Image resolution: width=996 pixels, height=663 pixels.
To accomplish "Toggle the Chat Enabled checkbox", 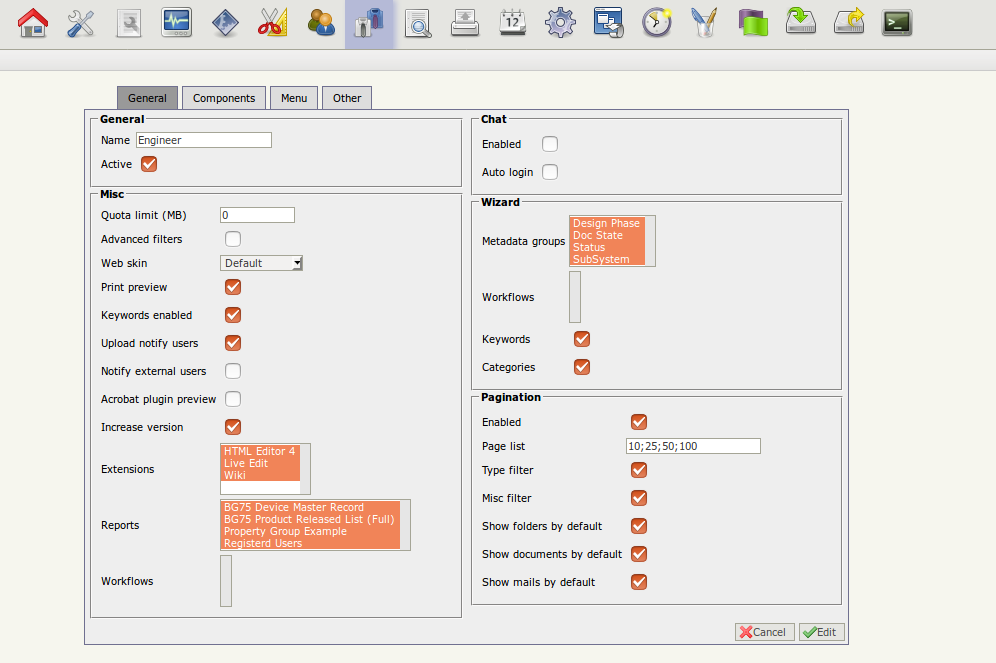I will (x=550, y=144).
